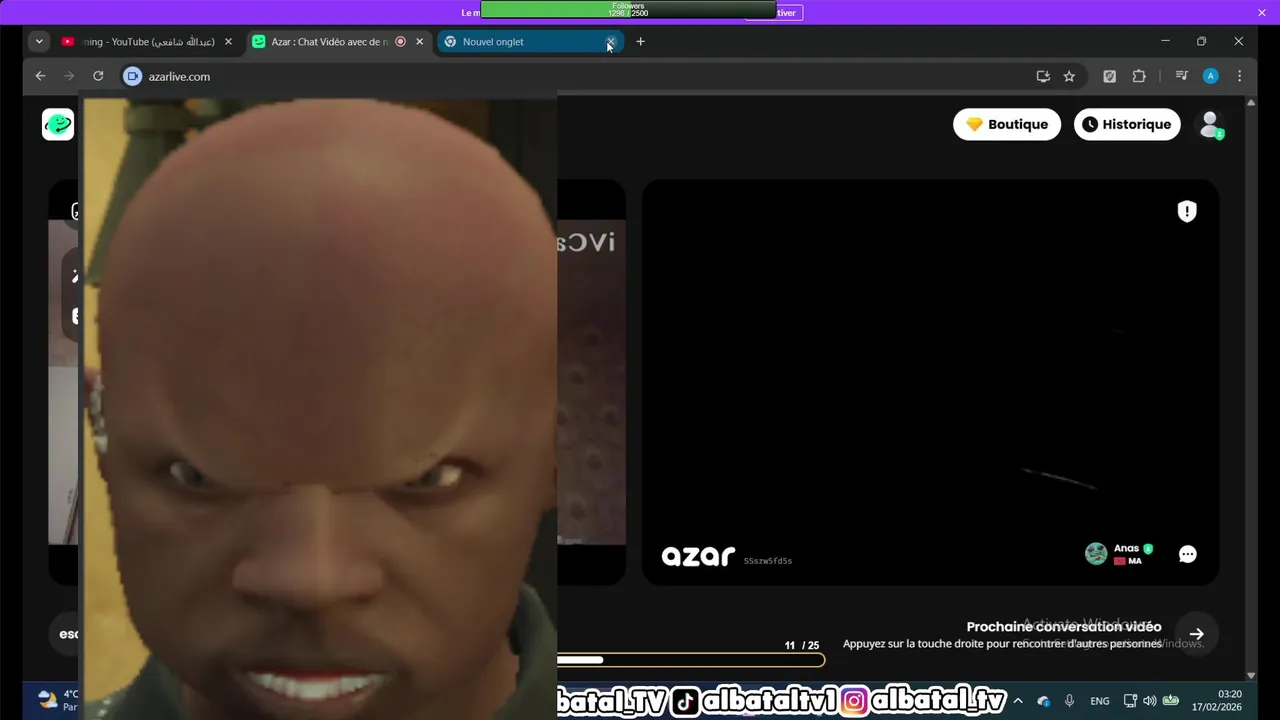Reload the azarlive.com page
This screenshot has width=1280, height=720.
click(98, 76)
